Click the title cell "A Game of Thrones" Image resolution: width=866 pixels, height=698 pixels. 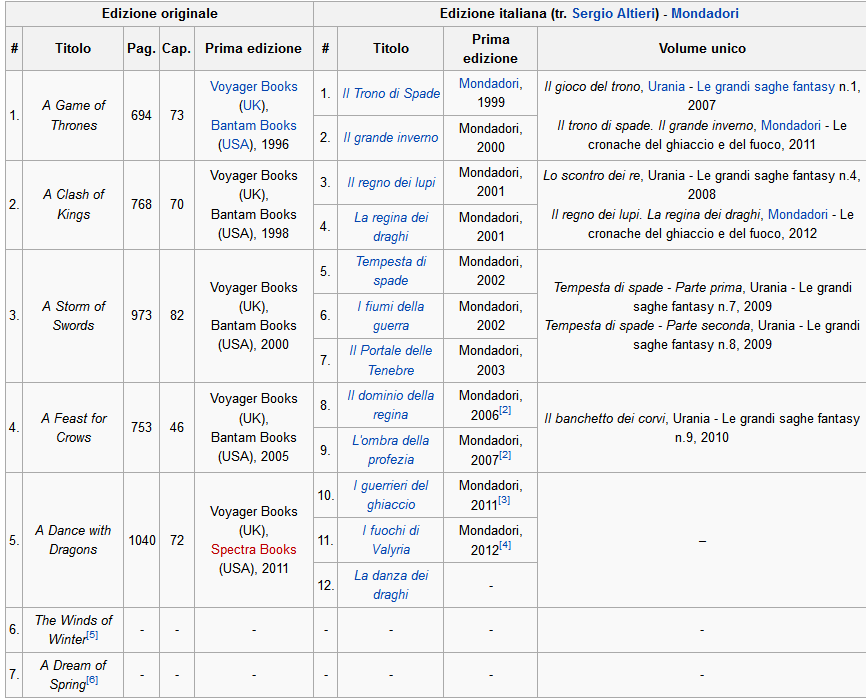click(x=73, y=115)
